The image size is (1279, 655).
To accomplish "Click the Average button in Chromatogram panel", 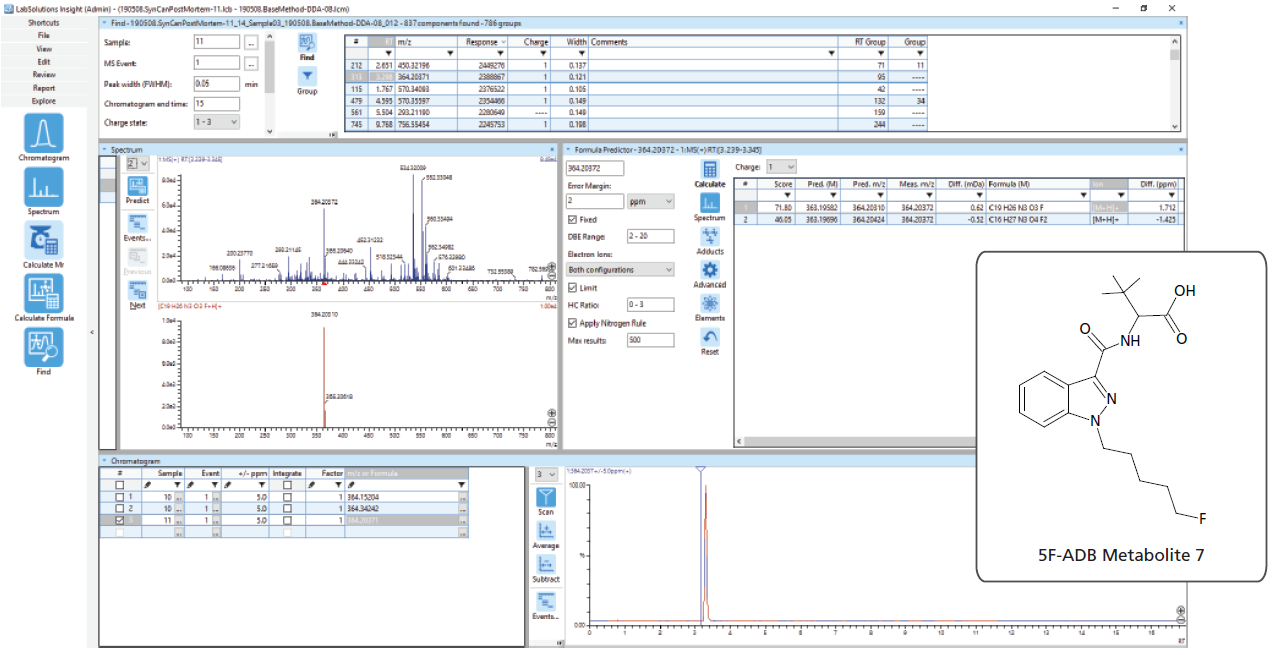I will coord(546,535).
